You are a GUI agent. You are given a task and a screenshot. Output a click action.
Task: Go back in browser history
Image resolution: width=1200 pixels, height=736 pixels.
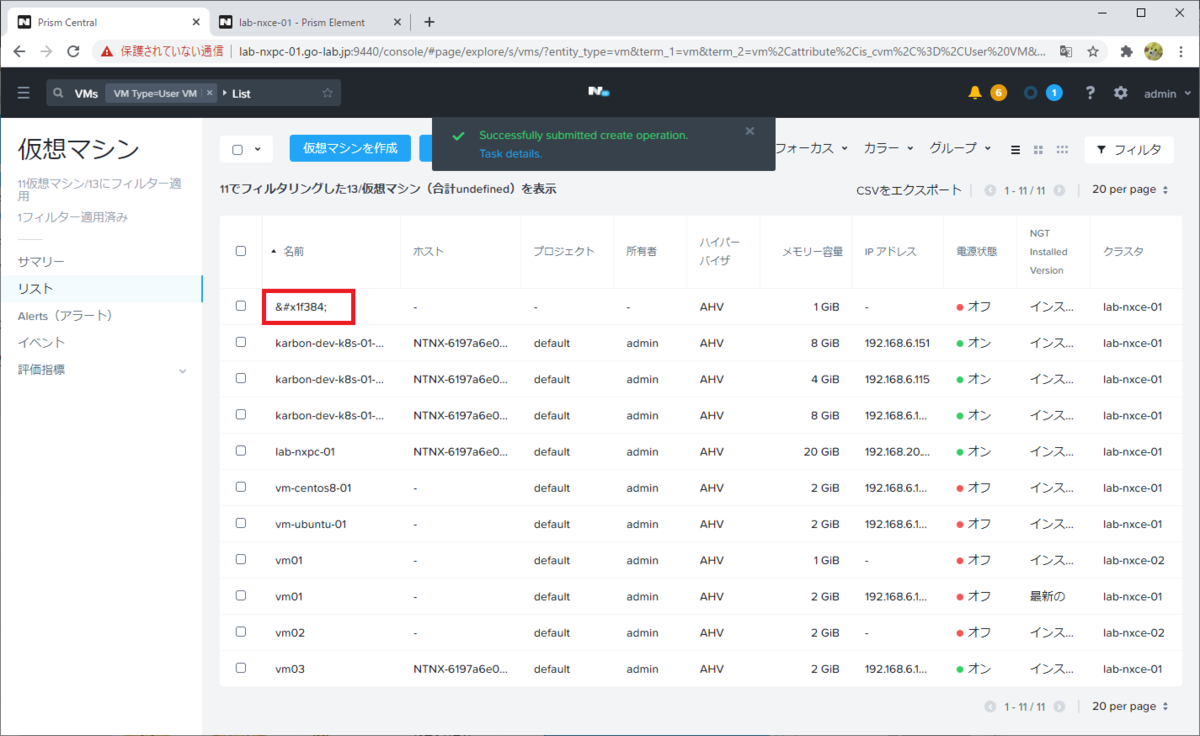[x=21, y=51]
